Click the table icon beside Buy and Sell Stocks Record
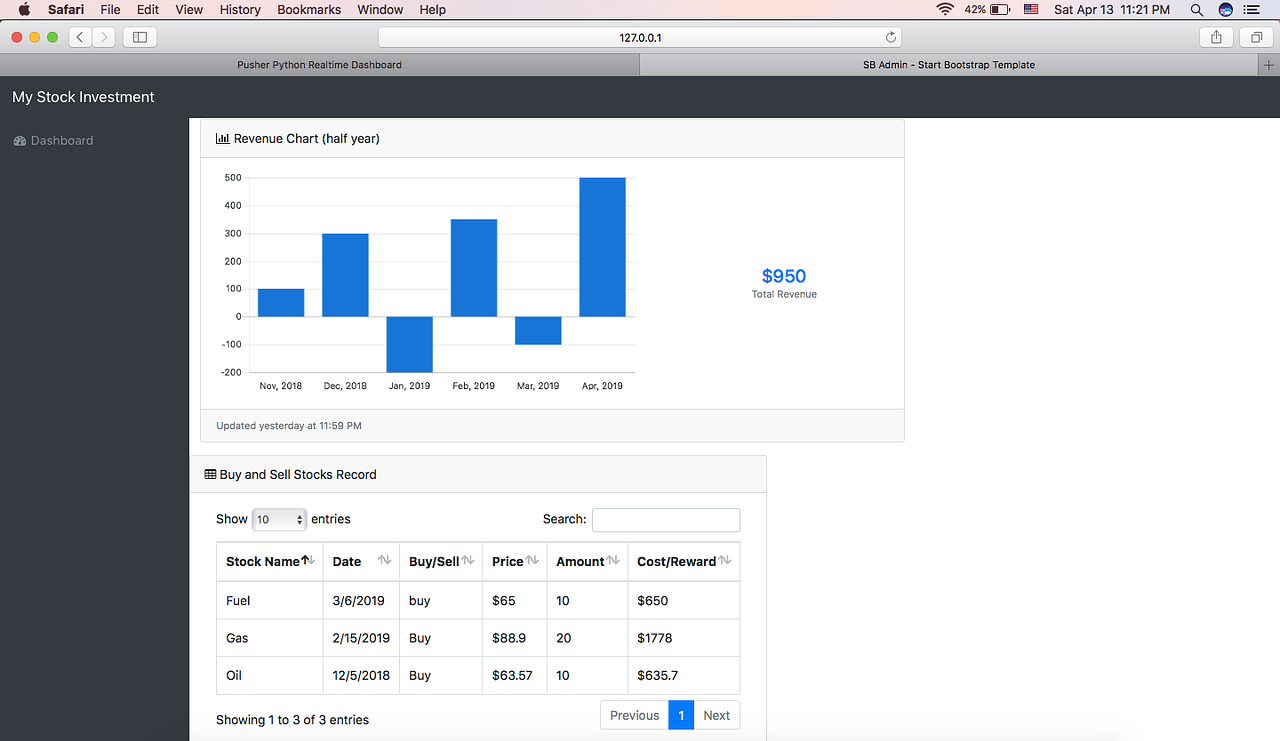 click(x=208, y=473)
